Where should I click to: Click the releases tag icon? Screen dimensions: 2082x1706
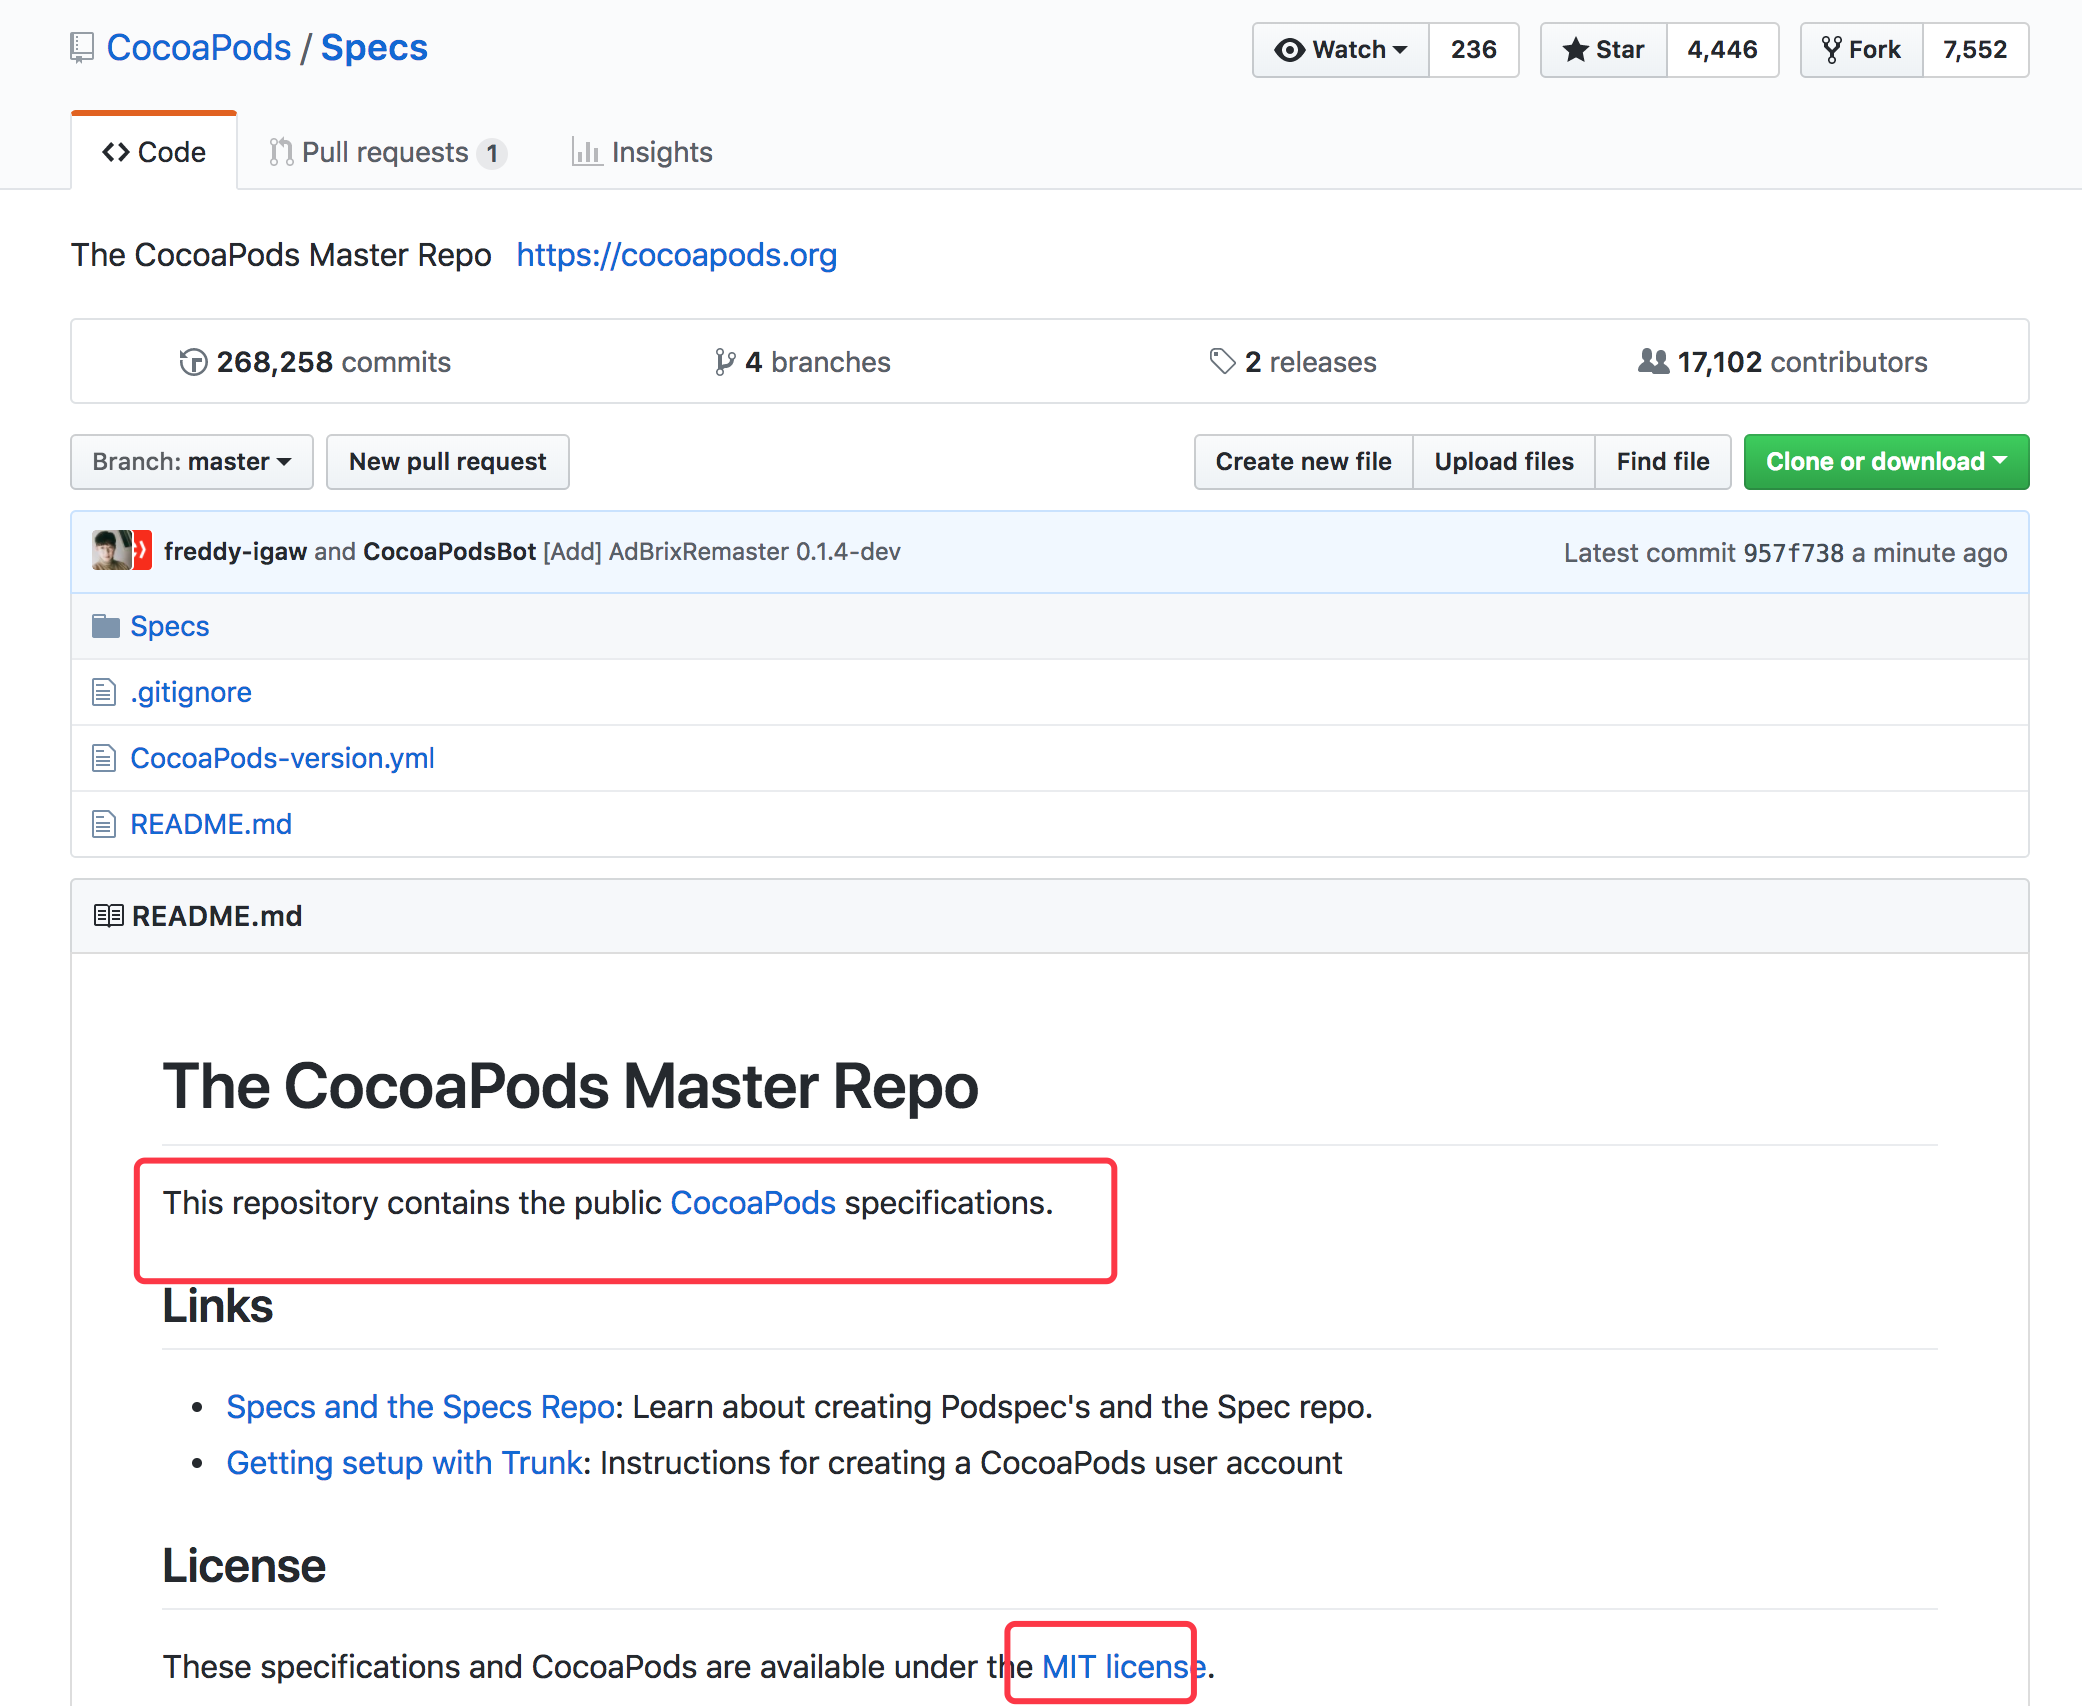1222,361
